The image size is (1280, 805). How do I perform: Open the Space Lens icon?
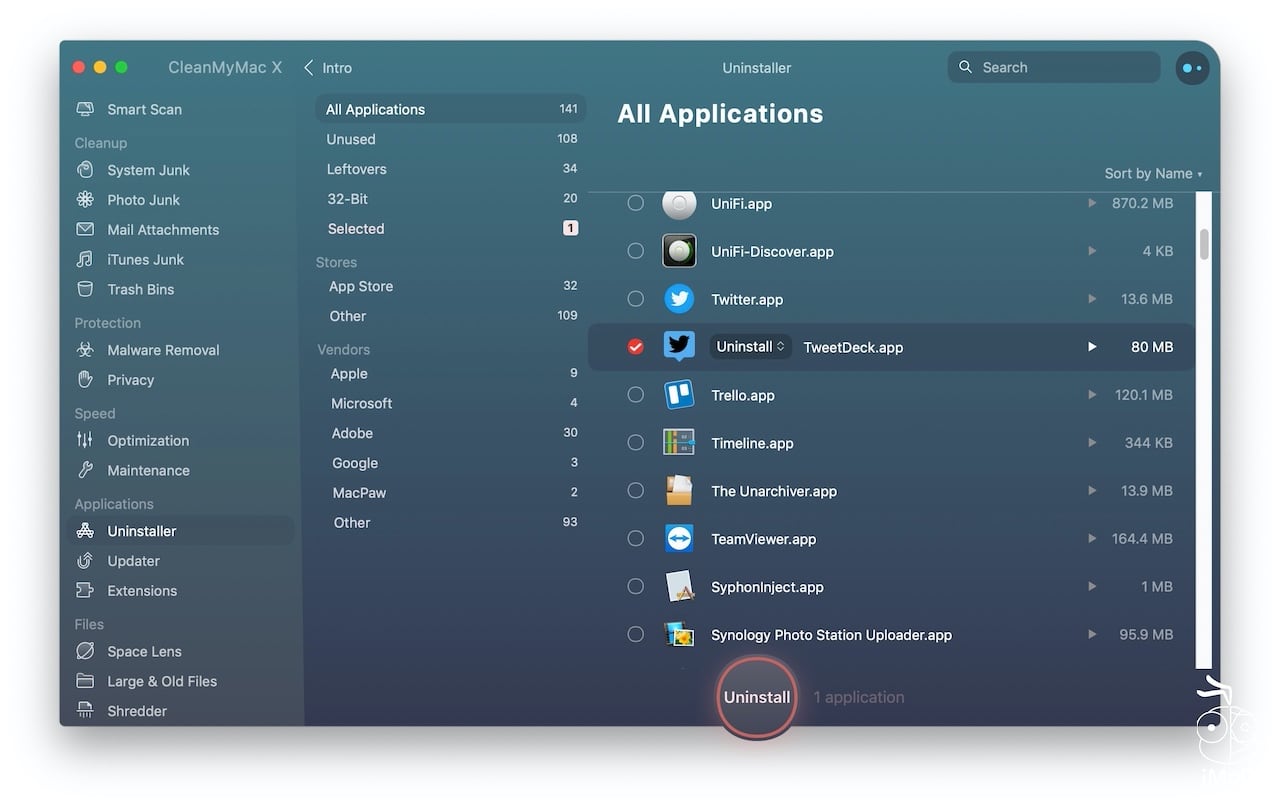(x=86, y=651)
